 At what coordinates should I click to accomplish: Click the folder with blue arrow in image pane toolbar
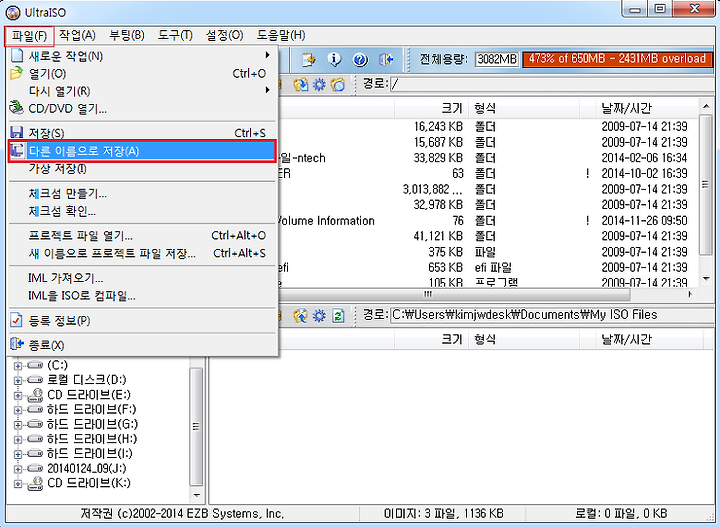(301, 84)
